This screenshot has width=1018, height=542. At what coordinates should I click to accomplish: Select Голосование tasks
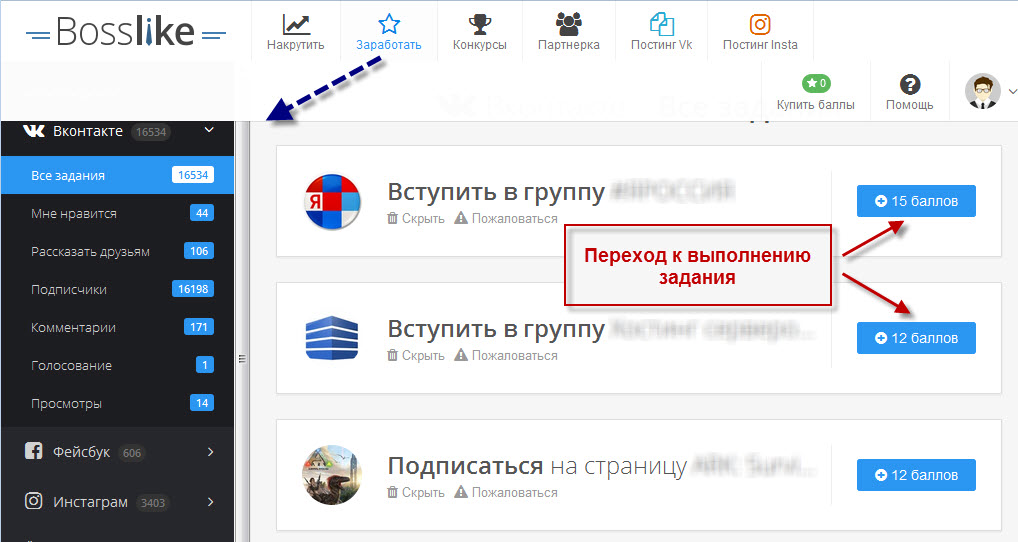click(x=118, y=365)
